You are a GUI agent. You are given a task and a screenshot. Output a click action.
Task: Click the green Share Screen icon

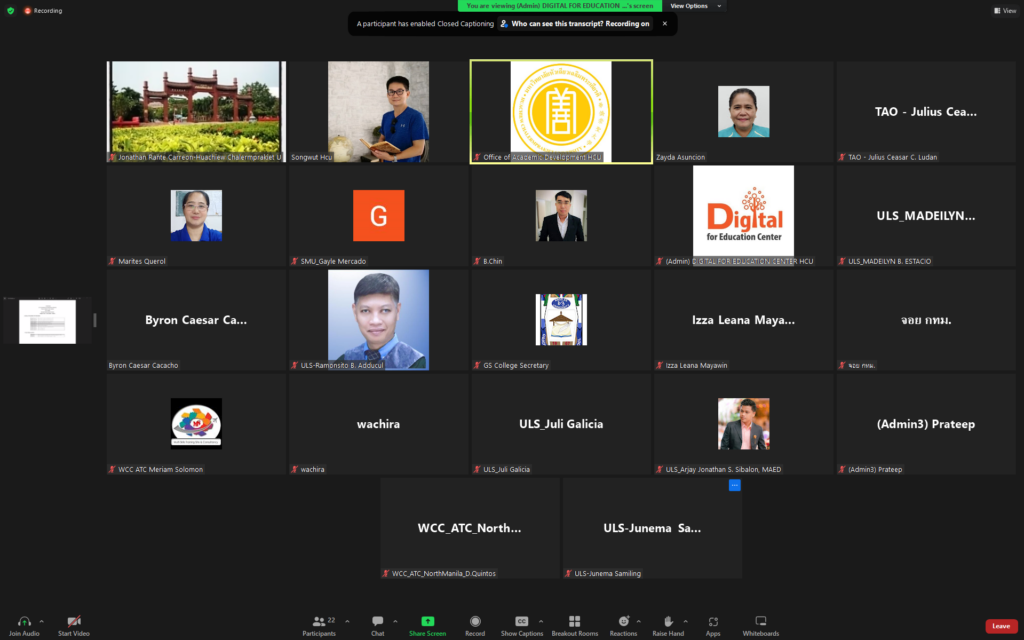pyautogui.click(x=427, y=621)
